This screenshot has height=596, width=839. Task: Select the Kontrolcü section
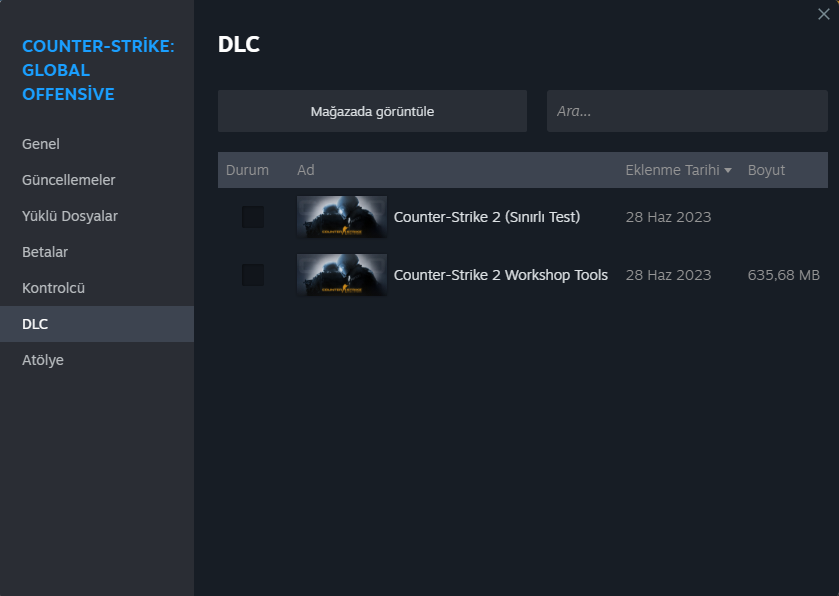[x=97, y=288]
